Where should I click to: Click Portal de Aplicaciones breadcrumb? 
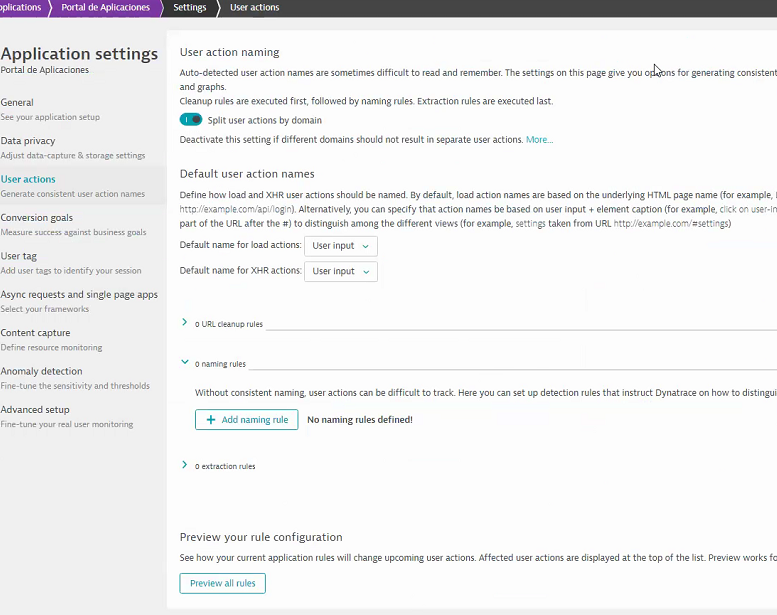pyautogui.click(x=105, y=8)
